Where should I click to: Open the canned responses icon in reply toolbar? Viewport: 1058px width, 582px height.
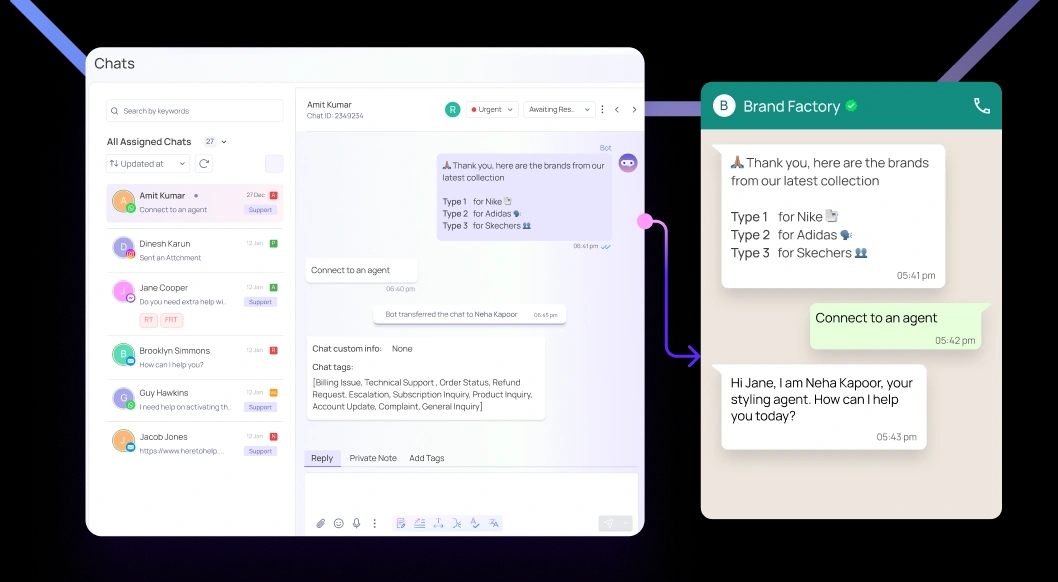tap(401, 523)
